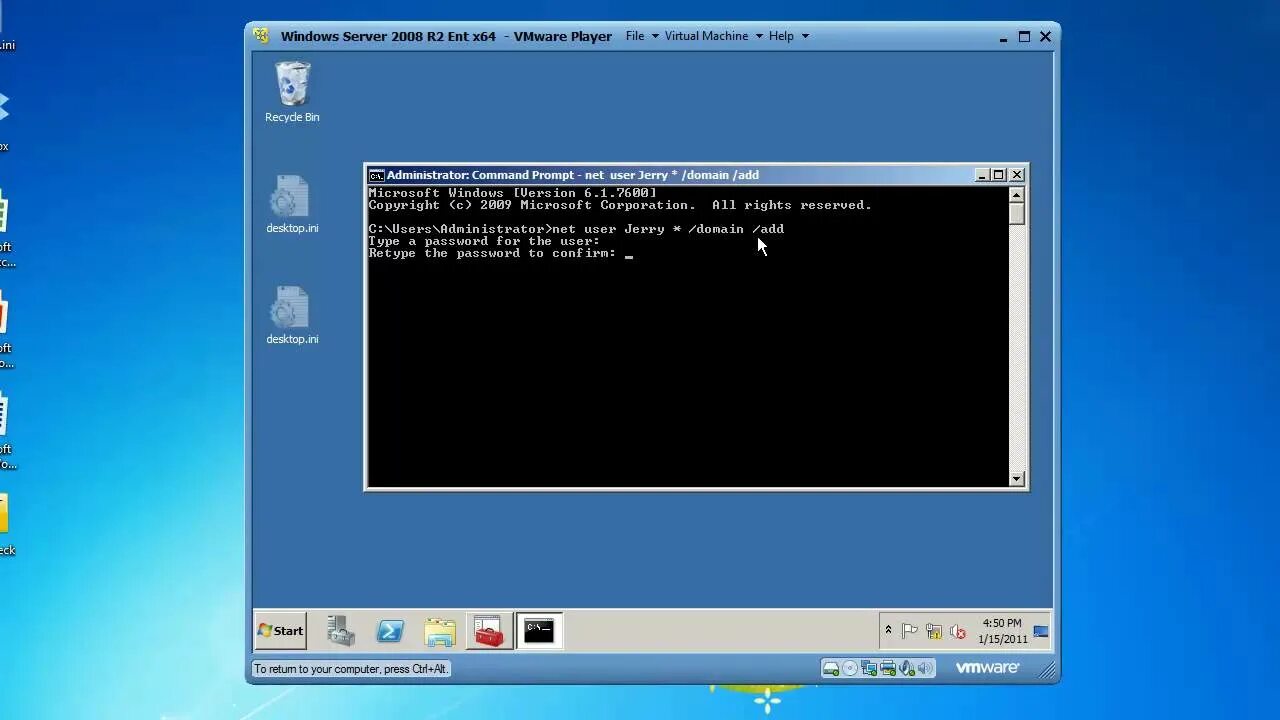Open Windows PowerShell from the taskbar

390,631
